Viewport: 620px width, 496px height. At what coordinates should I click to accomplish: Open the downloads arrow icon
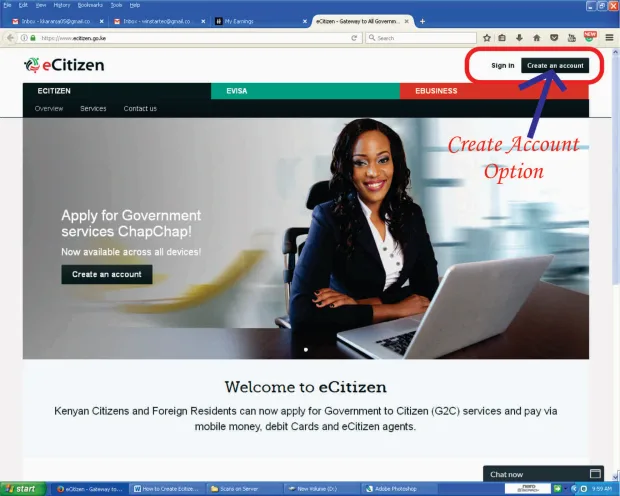pyautogui.click(x=519, y=38)
